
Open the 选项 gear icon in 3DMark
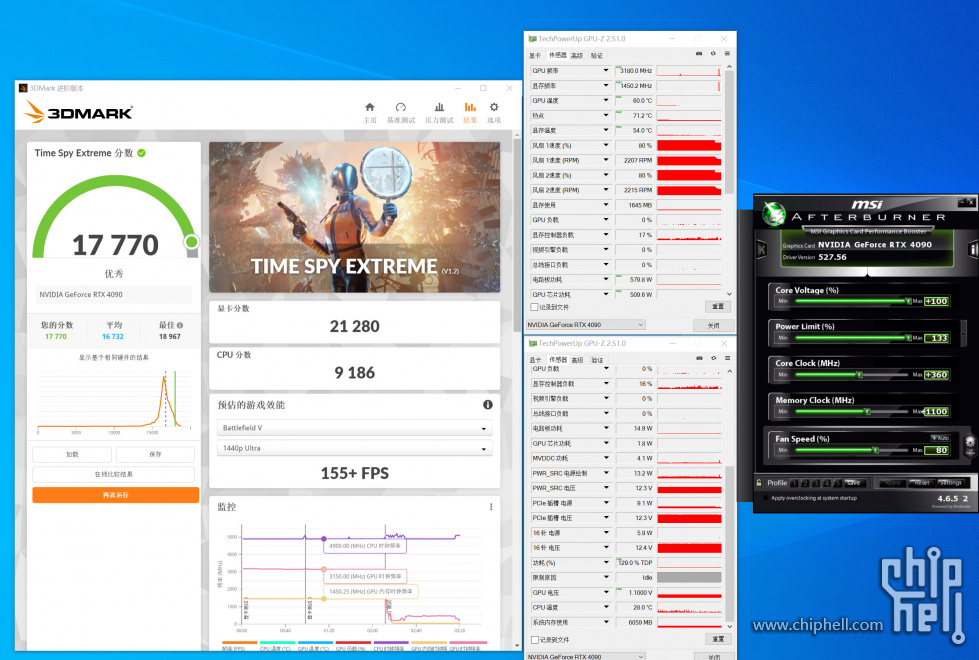494,107
